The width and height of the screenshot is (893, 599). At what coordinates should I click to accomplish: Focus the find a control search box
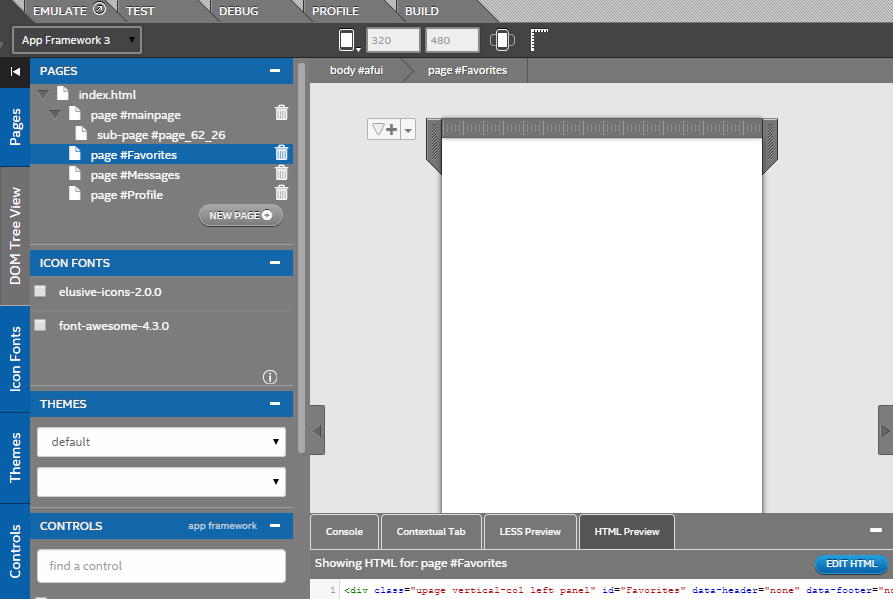161,566
